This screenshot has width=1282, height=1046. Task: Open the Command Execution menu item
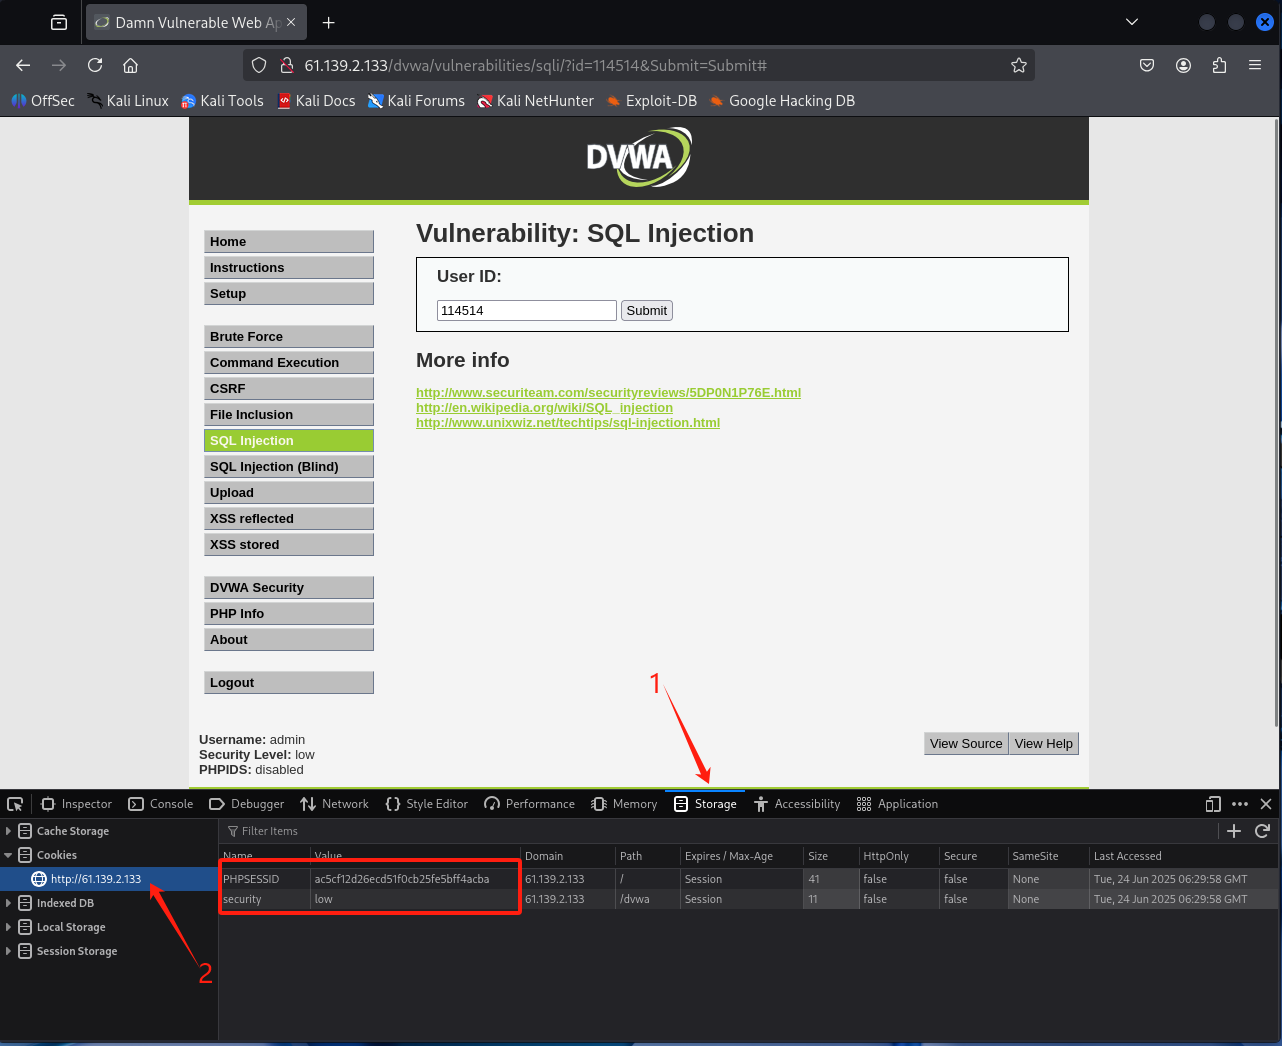(x=289, y=362)
